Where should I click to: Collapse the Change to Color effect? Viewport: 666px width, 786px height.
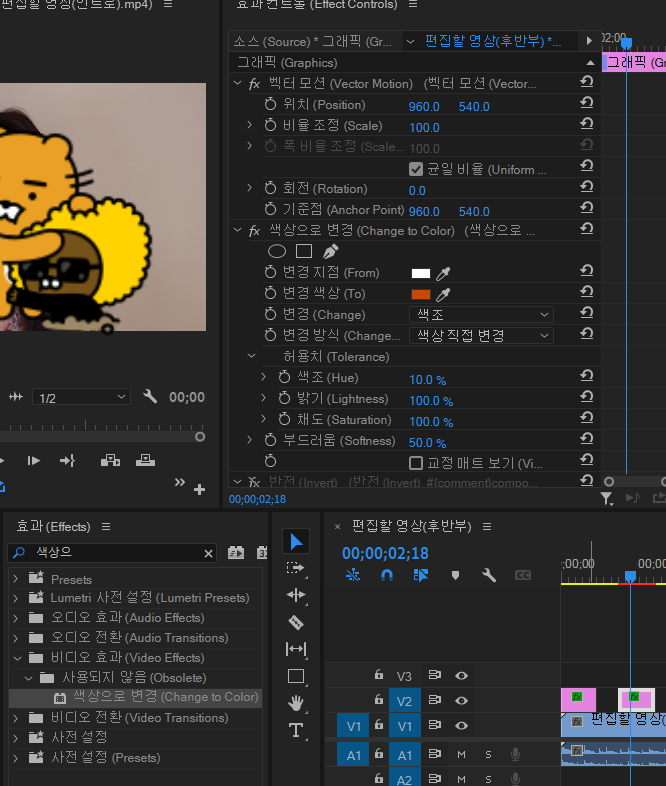(x=238, y=230)
